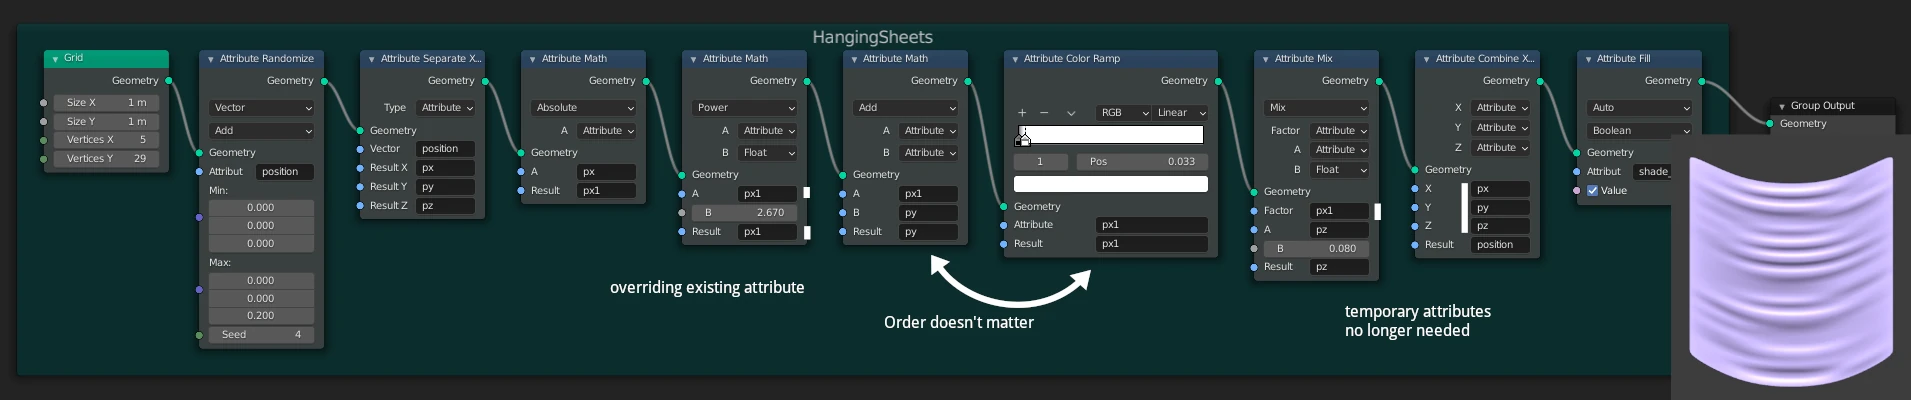Collapse the Attribute Color Ramp node triangle

pyautogui.click(x=1015, y=59)
